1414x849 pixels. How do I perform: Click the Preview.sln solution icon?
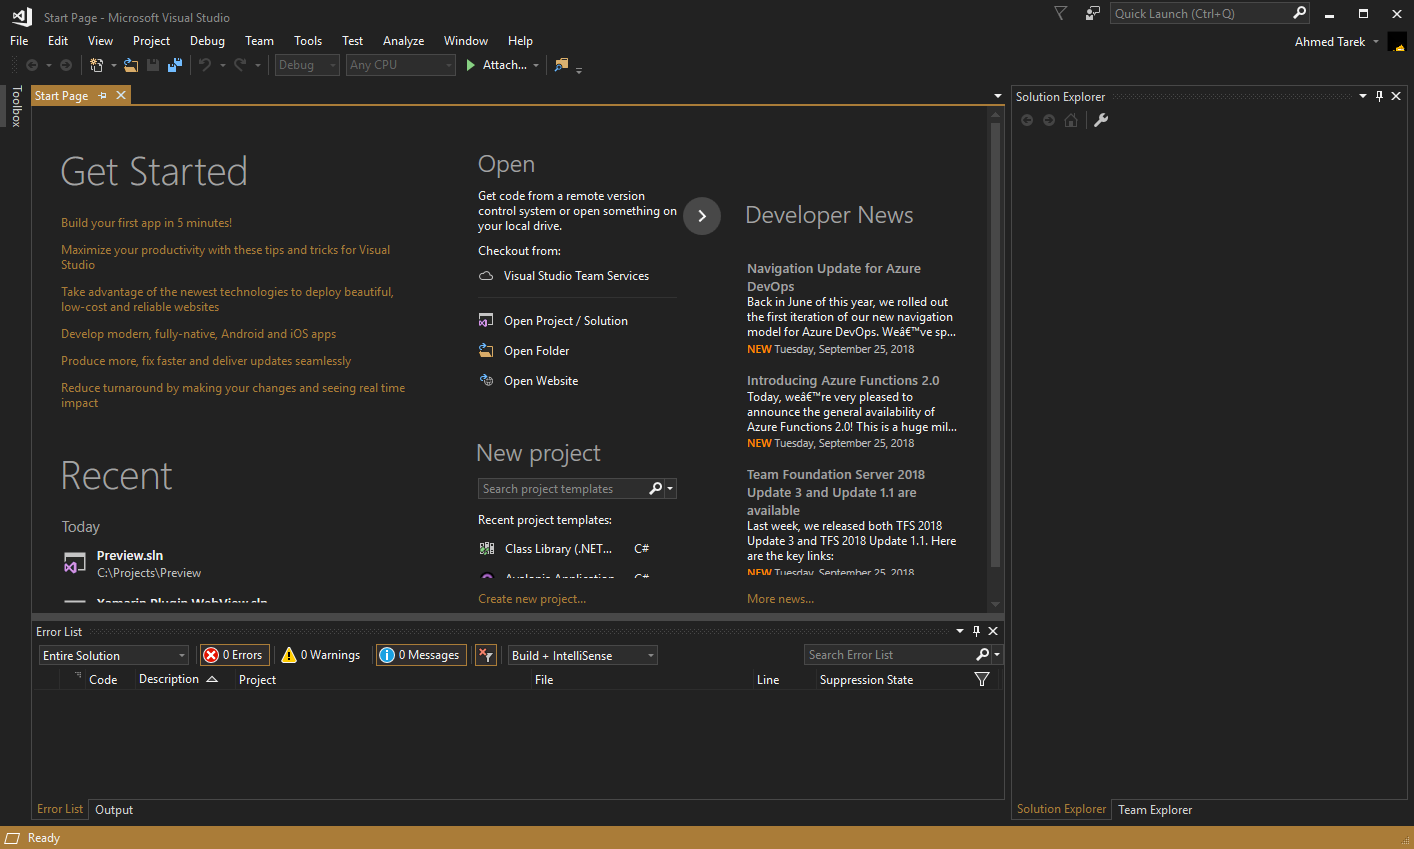74,563
